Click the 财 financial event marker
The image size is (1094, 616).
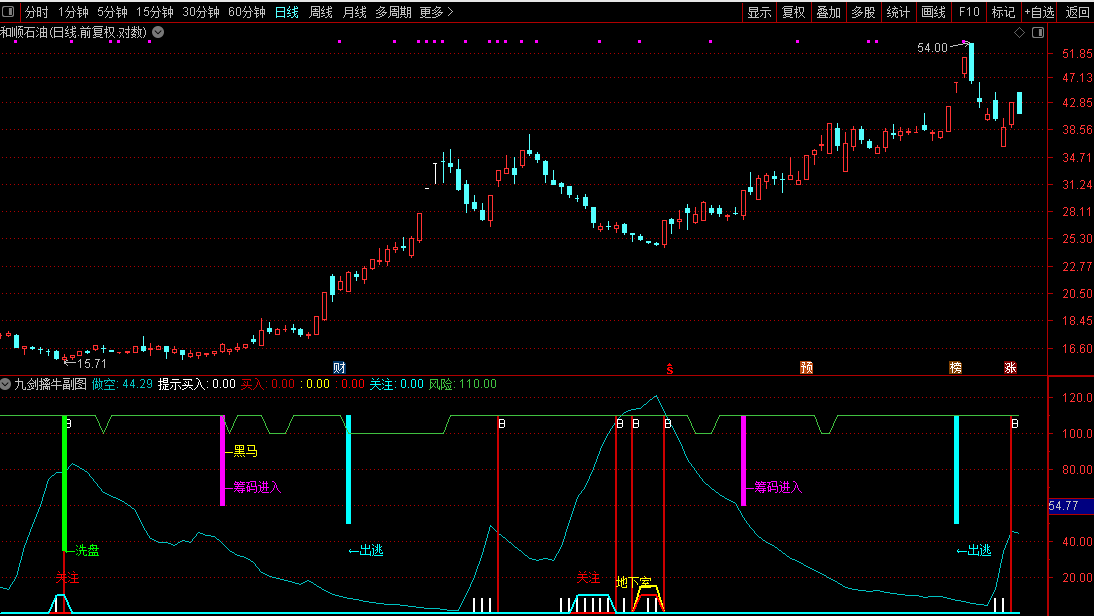click(340, 368)
